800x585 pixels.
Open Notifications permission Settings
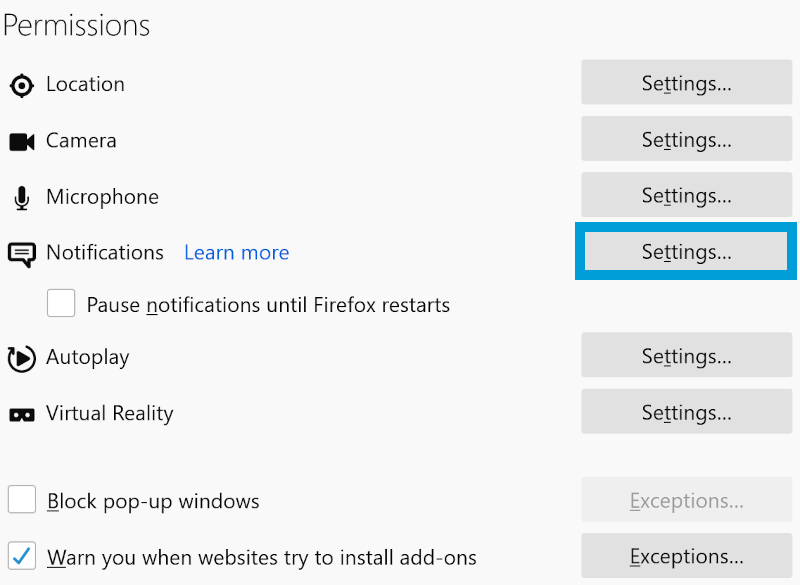click(686, 252)
